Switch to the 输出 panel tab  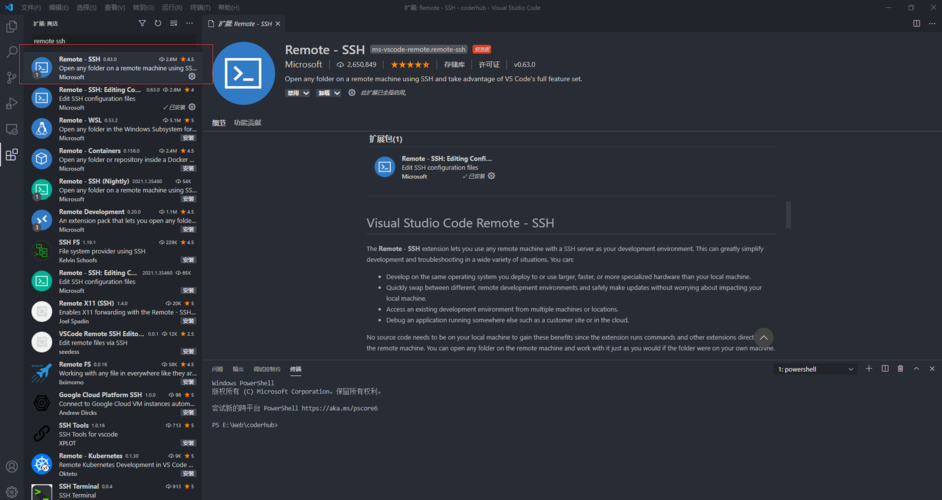[238, 369]
